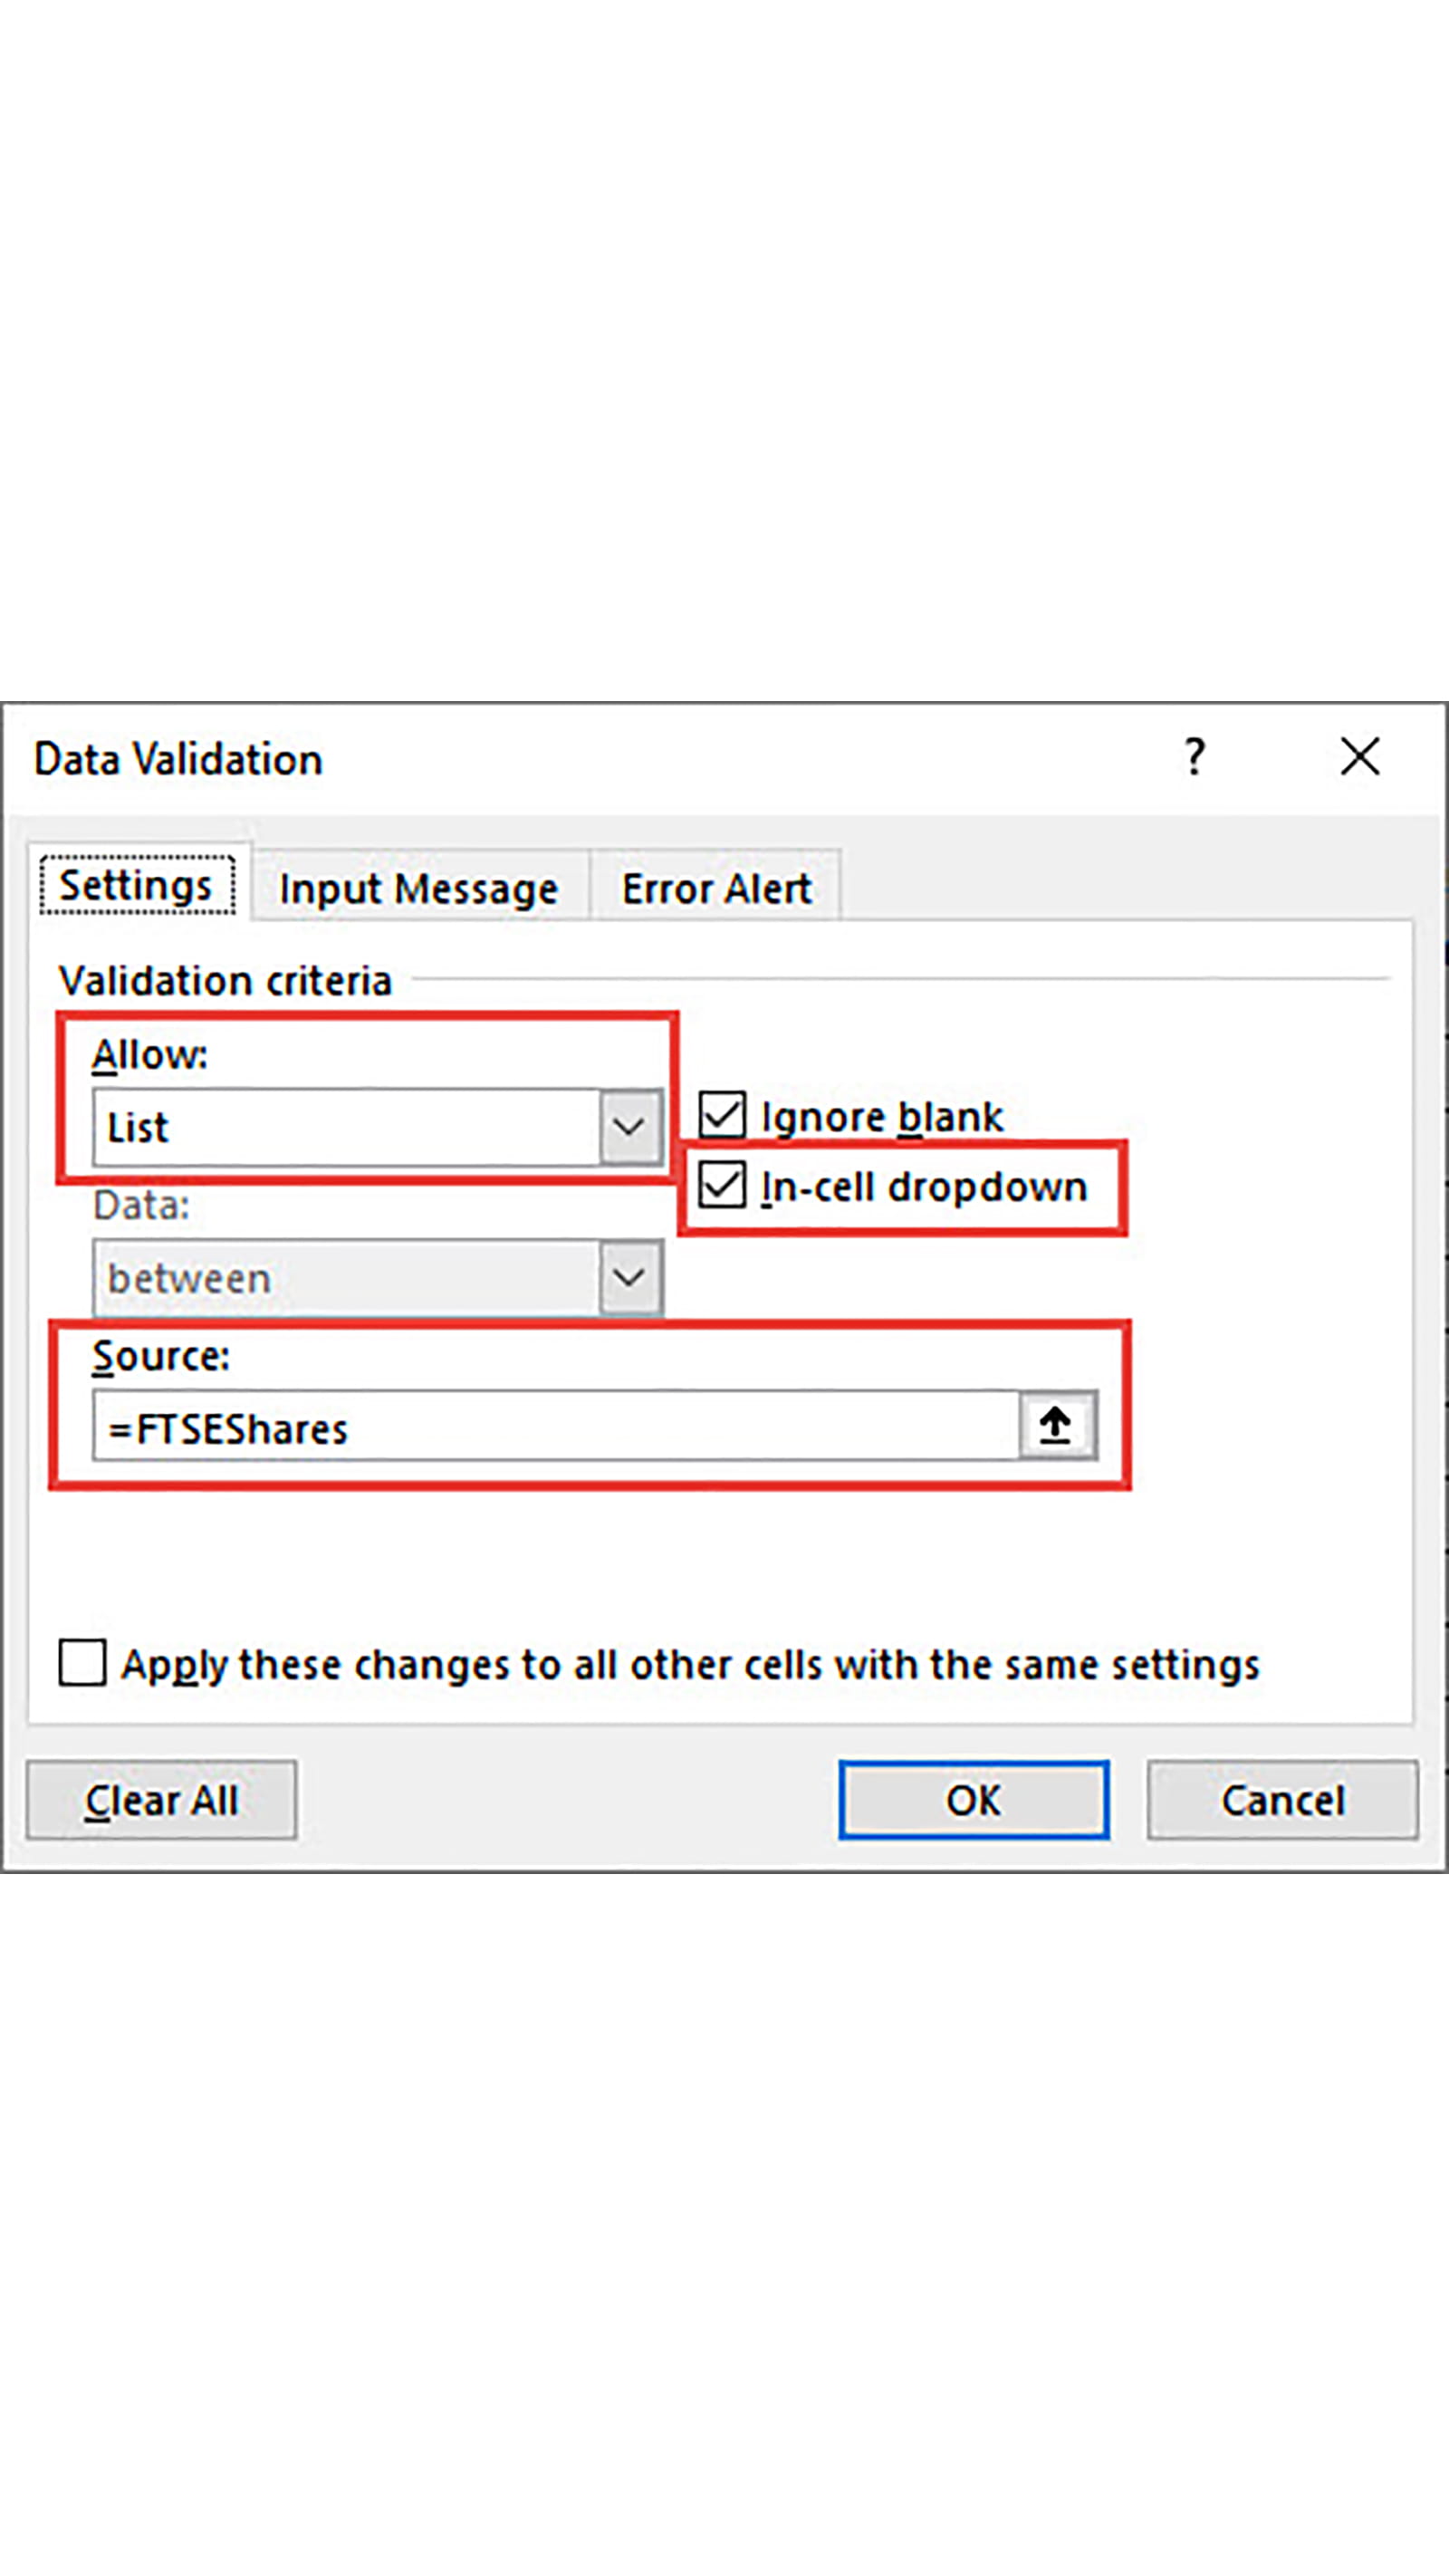1449x2576 pixels.
Task: Click the Source range selector arrow icon
Action: (1056, 1426)
